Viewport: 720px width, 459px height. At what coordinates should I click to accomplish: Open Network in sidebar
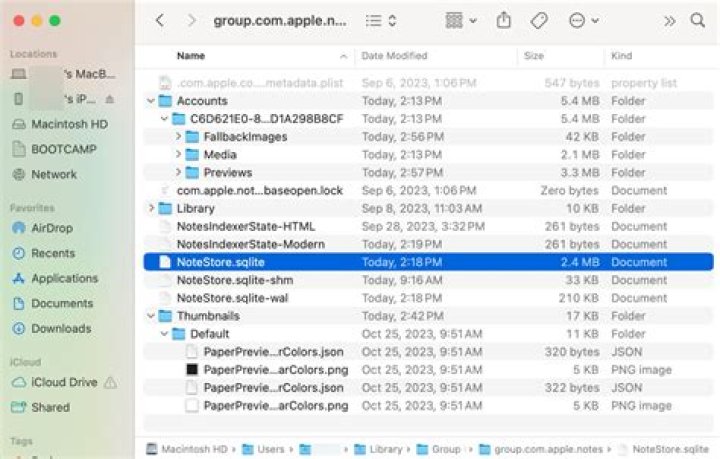click(x=45, y=174)
